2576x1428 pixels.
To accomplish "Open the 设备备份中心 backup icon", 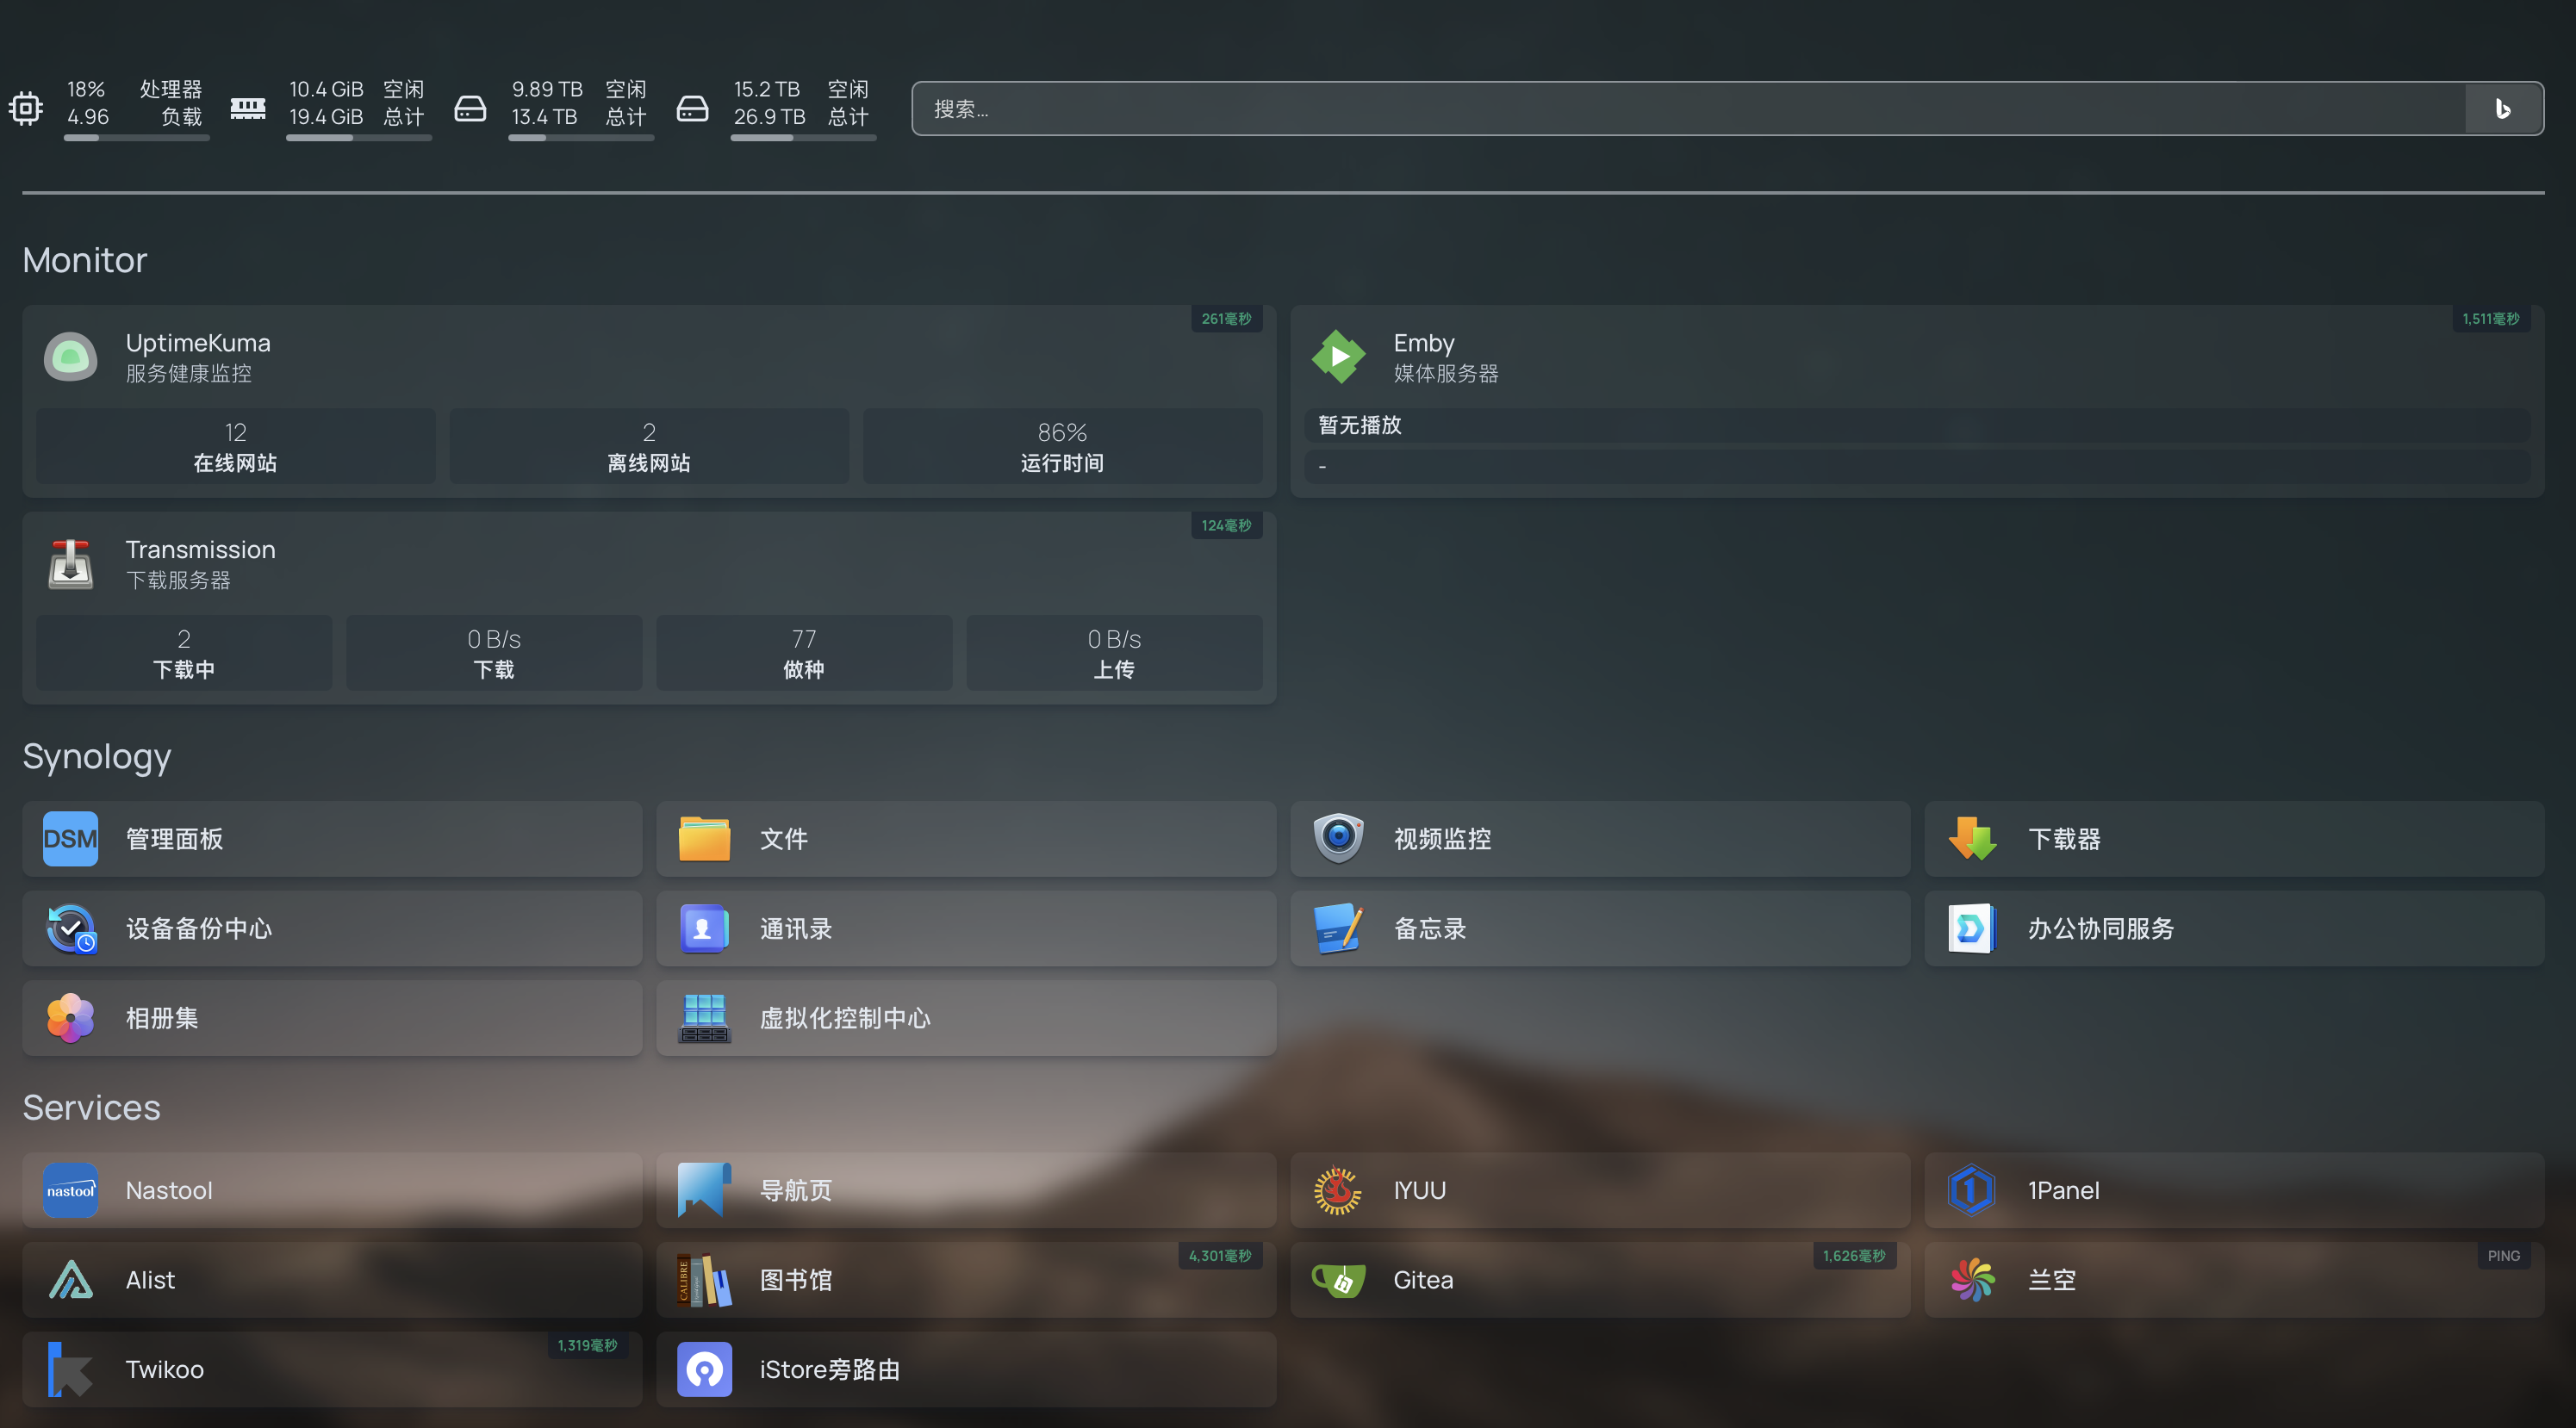I will coord(69,928).
